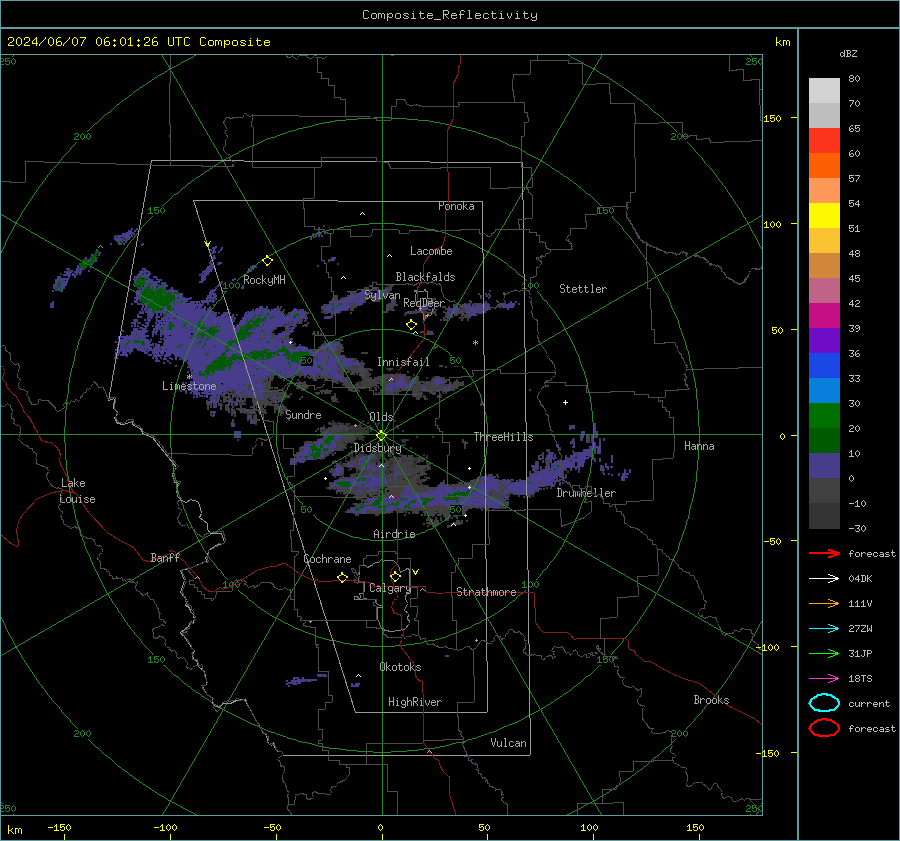Click the white asterisk marker east of RedDeer

click(x=475, y=343)
